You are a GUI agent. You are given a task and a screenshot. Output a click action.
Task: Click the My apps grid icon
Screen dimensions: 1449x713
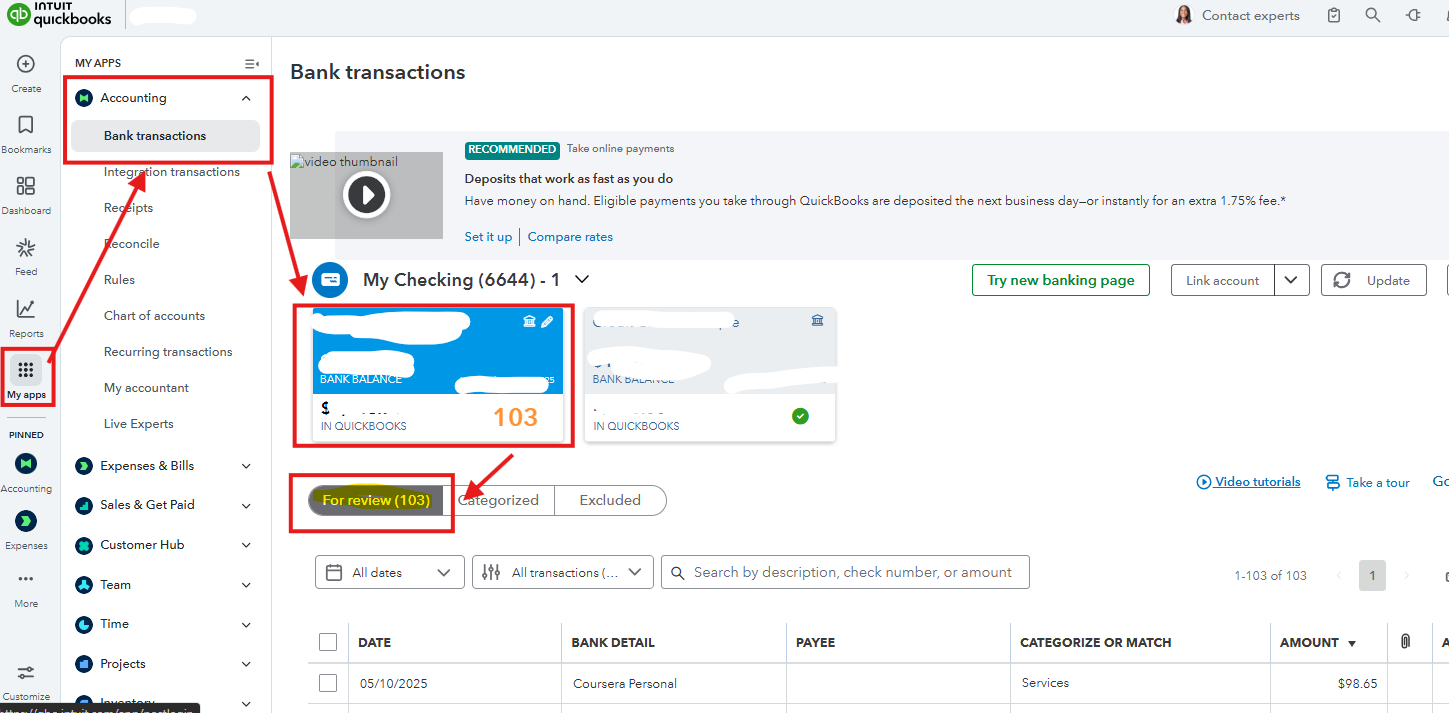[26, 370]
